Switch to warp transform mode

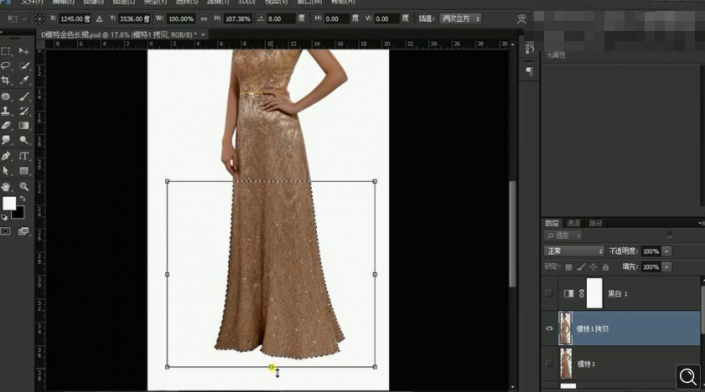pos(522,19)
